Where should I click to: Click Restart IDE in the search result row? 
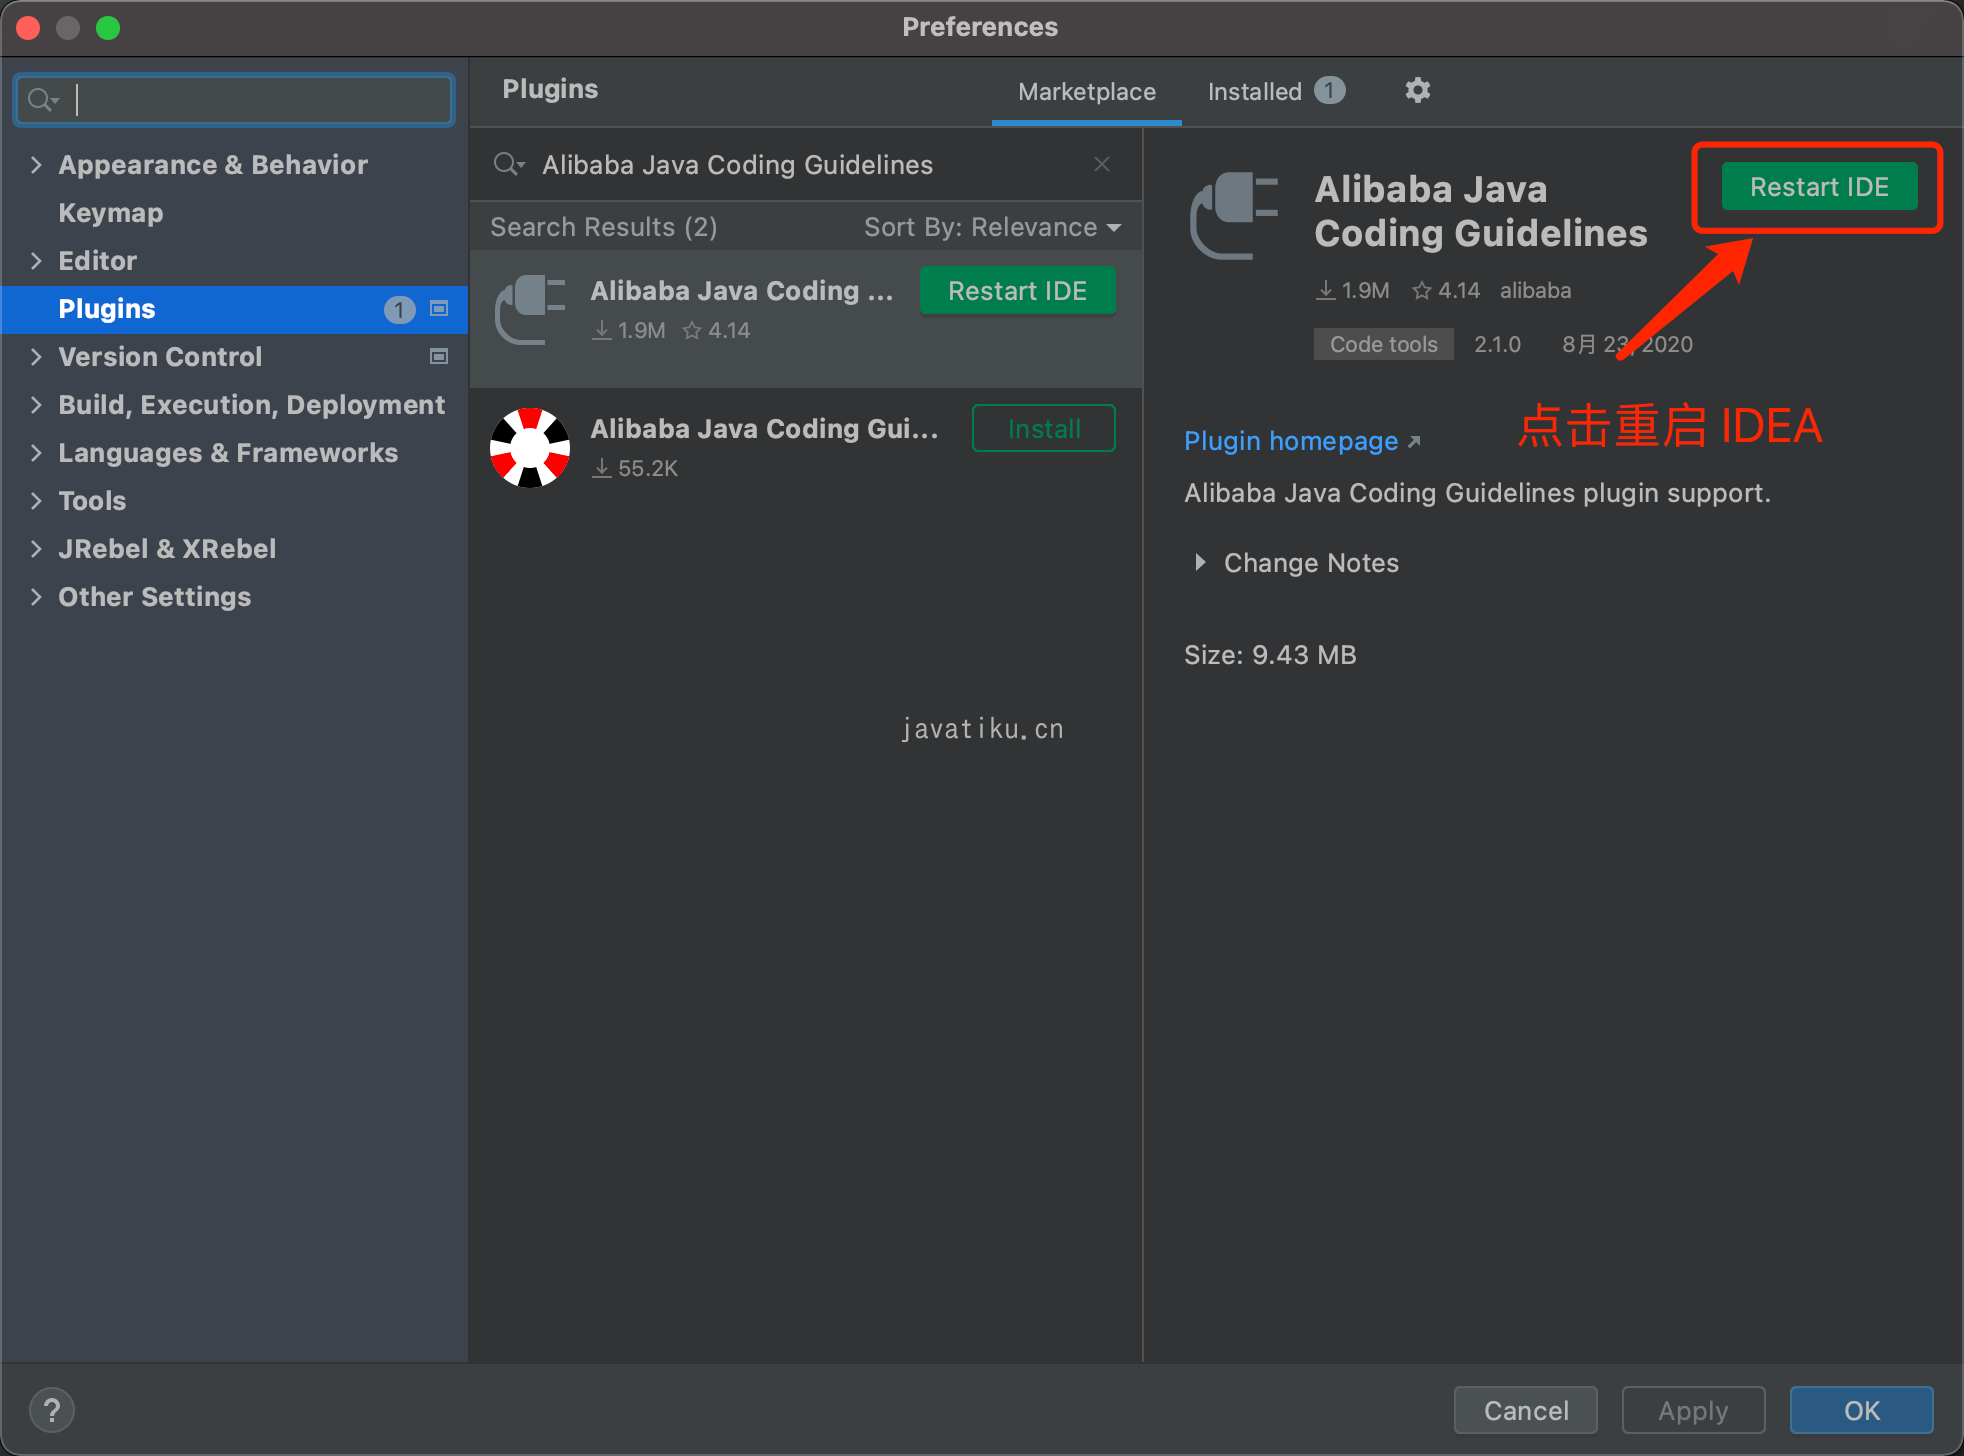pyautogui.click(x=1017, y=291)
